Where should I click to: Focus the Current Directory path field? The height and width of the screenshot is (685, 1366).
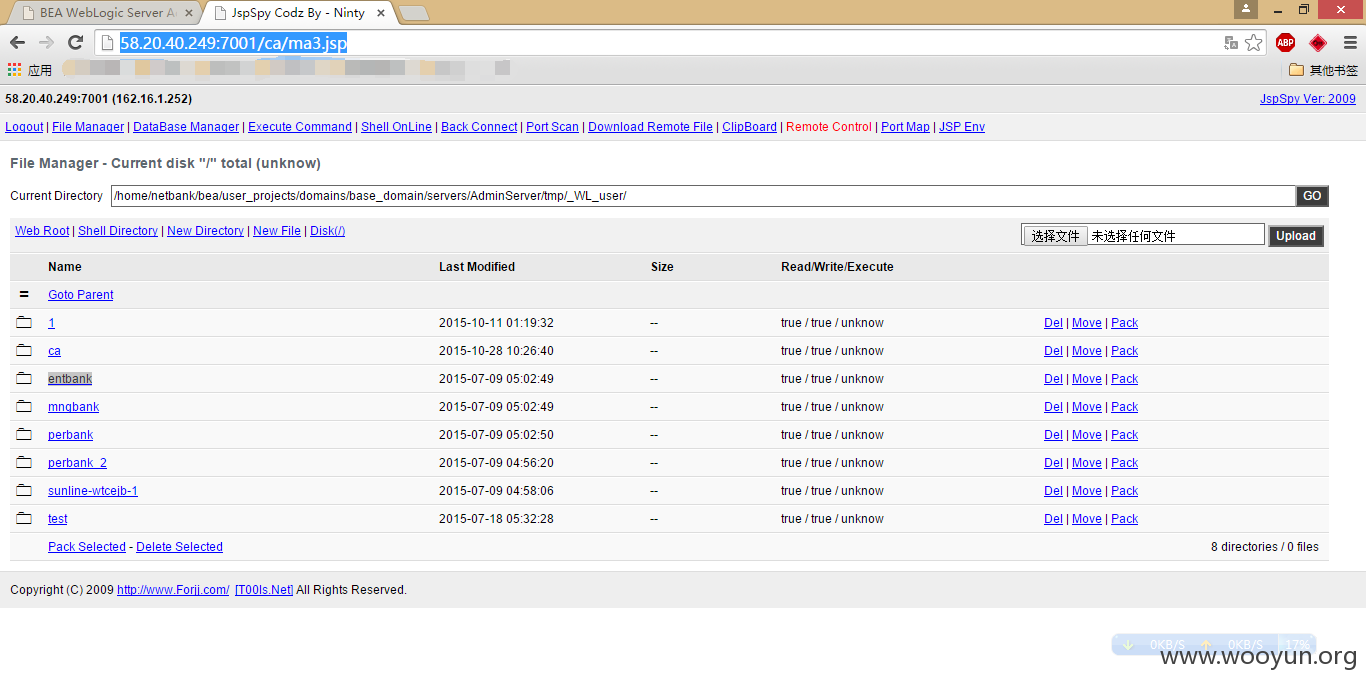[x=703, y=196]
